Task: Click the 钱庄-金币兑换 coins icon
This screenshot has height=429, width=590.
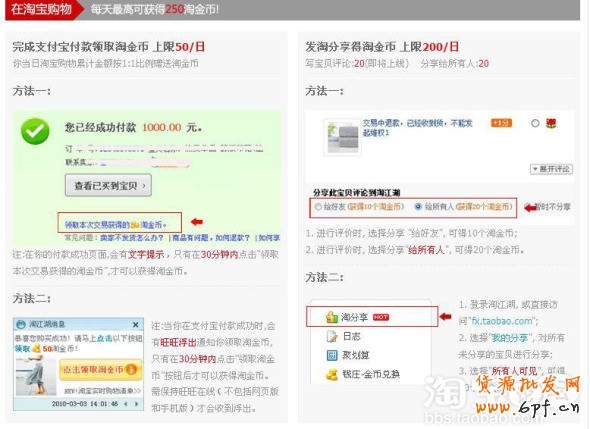Action: point(332,374)
